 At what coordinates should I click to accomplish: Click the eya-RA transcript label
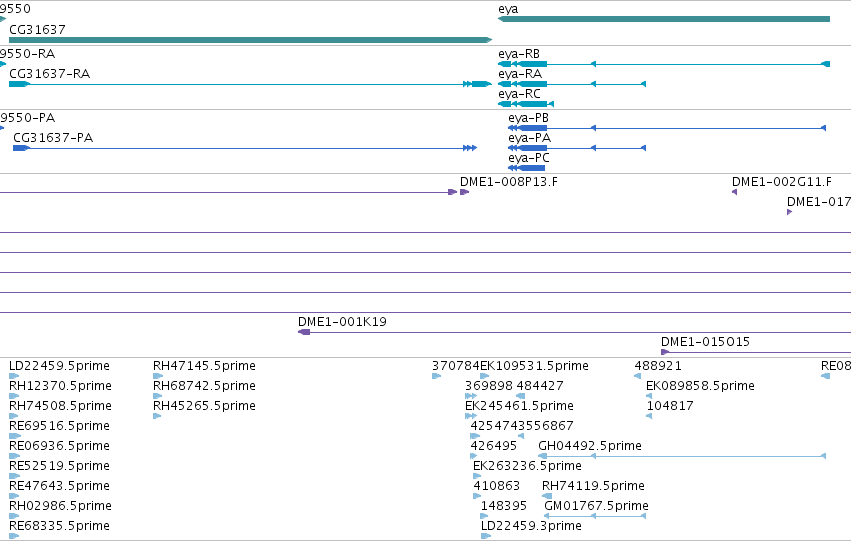(520, 74)
